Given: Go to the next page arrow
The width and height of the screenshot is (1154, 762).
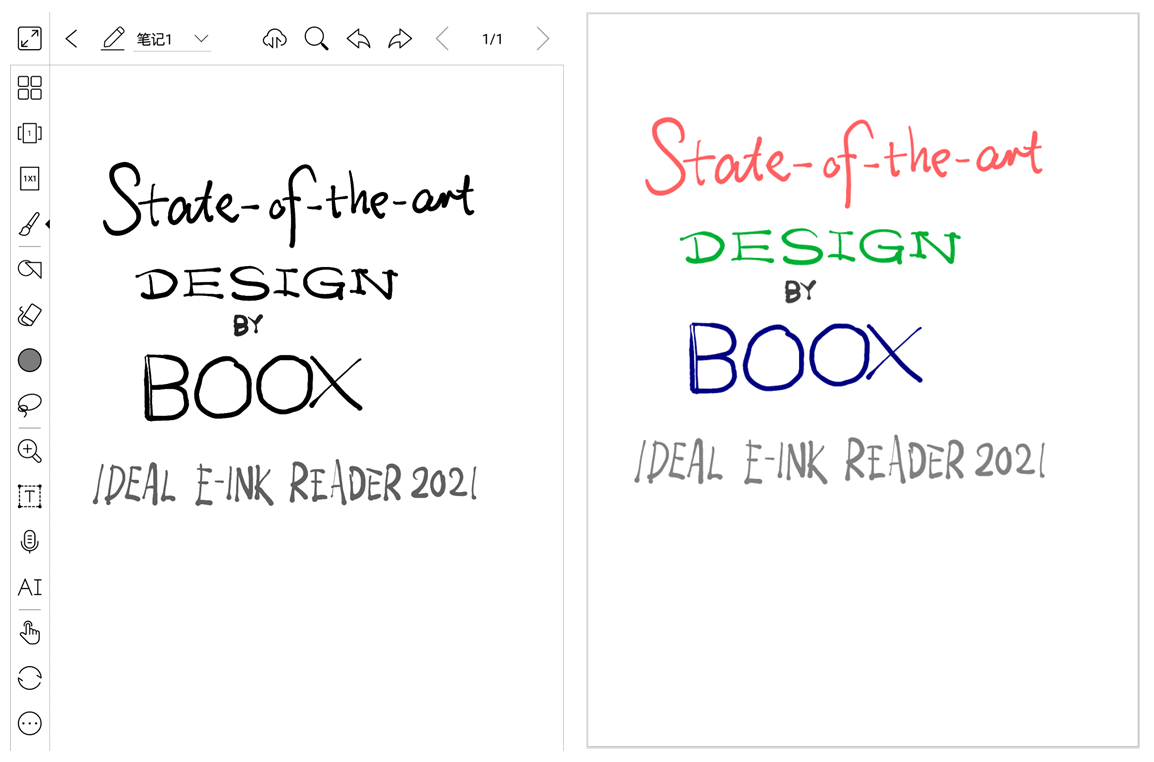Looking at the screenshot, I should pyautogui.click(x=542, y=38).
